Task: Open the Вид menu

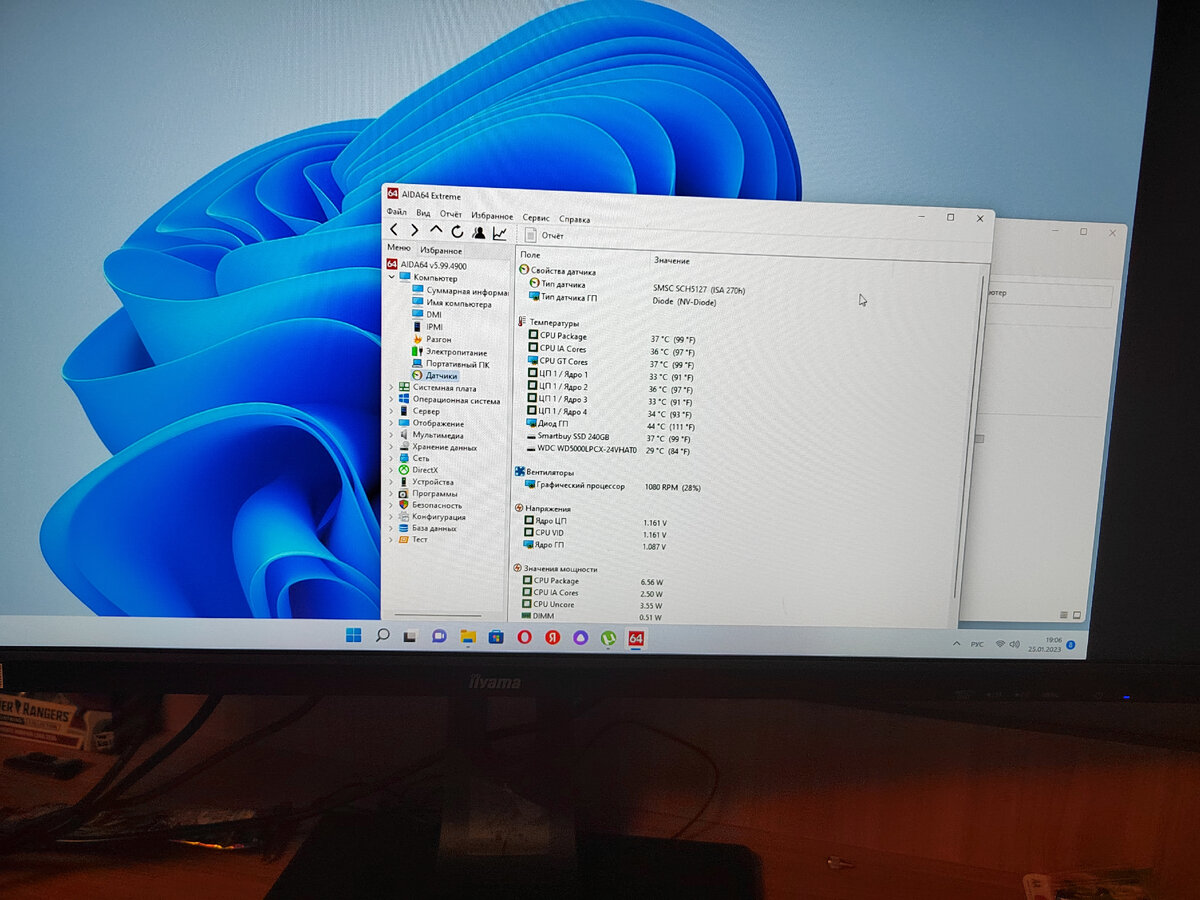Action: (423, 213)
